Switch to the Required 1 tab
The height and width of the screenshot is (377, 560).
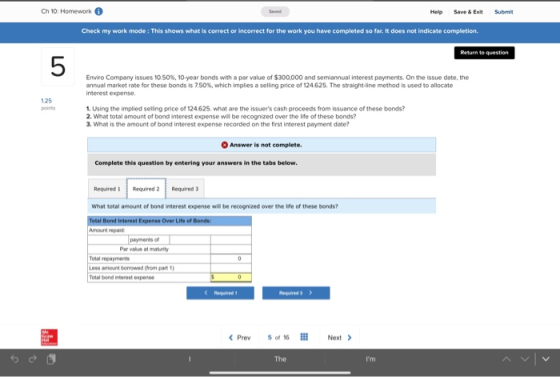107,188
